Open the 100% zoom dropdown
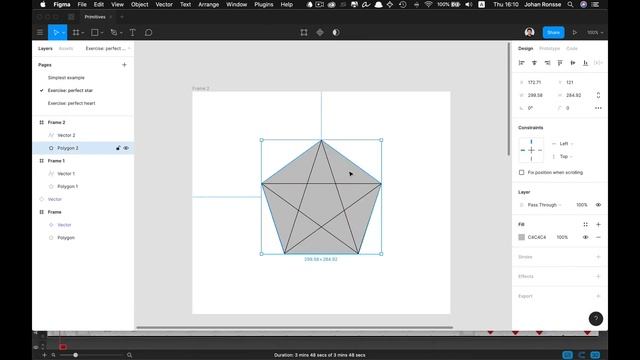Viewport: 640px width, 360px height. click(595, 32)
